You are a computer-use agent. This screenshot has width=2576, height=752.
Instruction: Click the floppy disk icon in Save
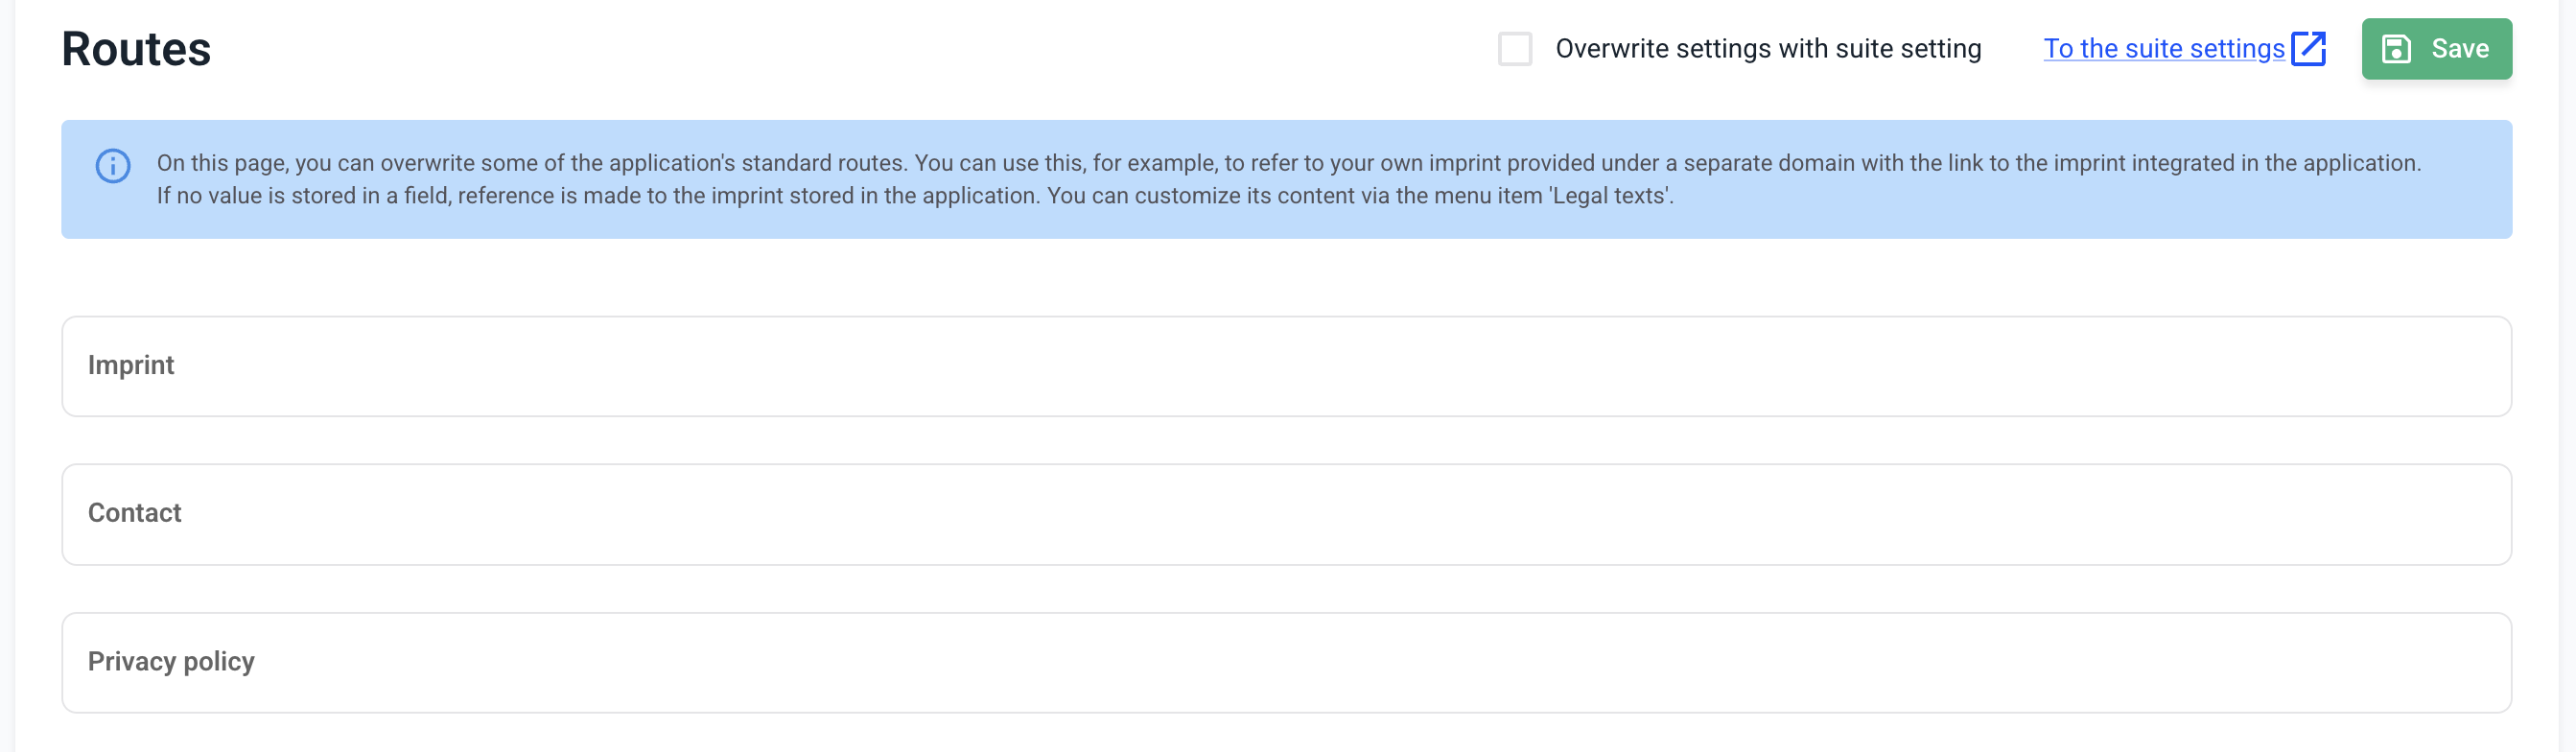pyautogui.click(x=2396, y=49)
